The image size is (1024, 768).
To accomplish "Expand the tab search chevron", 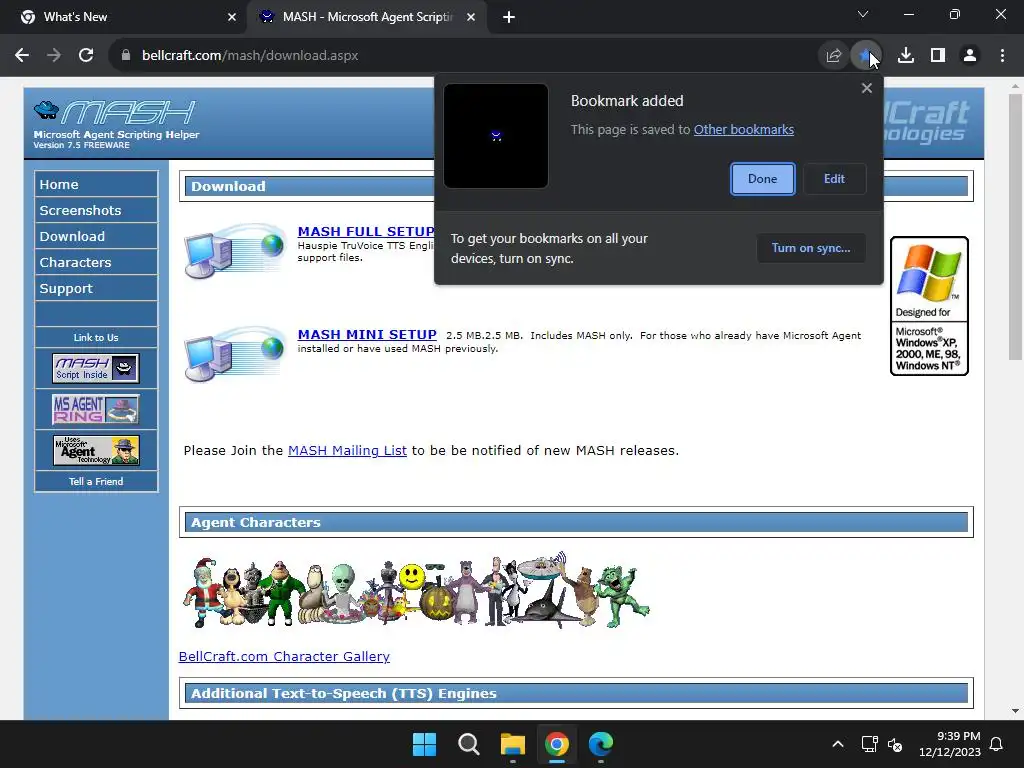I will pos(863,14).
